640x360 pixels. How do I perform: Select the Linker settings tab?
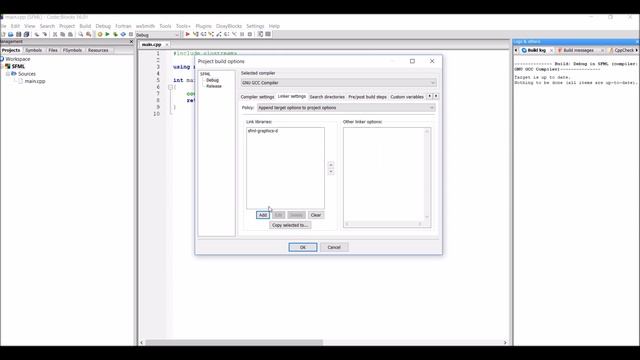coord(292,97)
